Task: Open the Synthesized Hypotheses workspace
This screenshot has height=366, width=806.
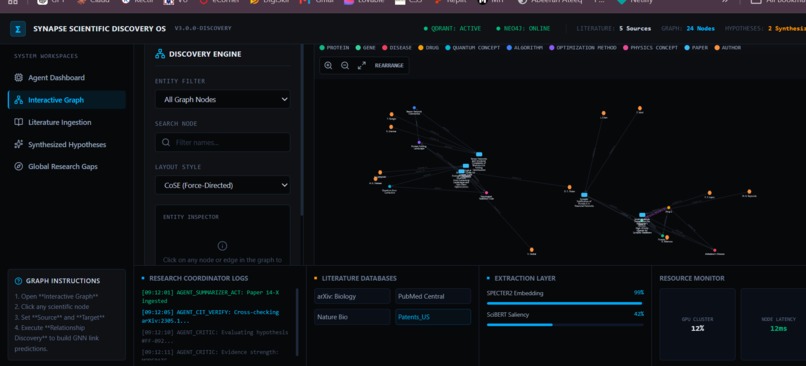Action: point(67,144)
